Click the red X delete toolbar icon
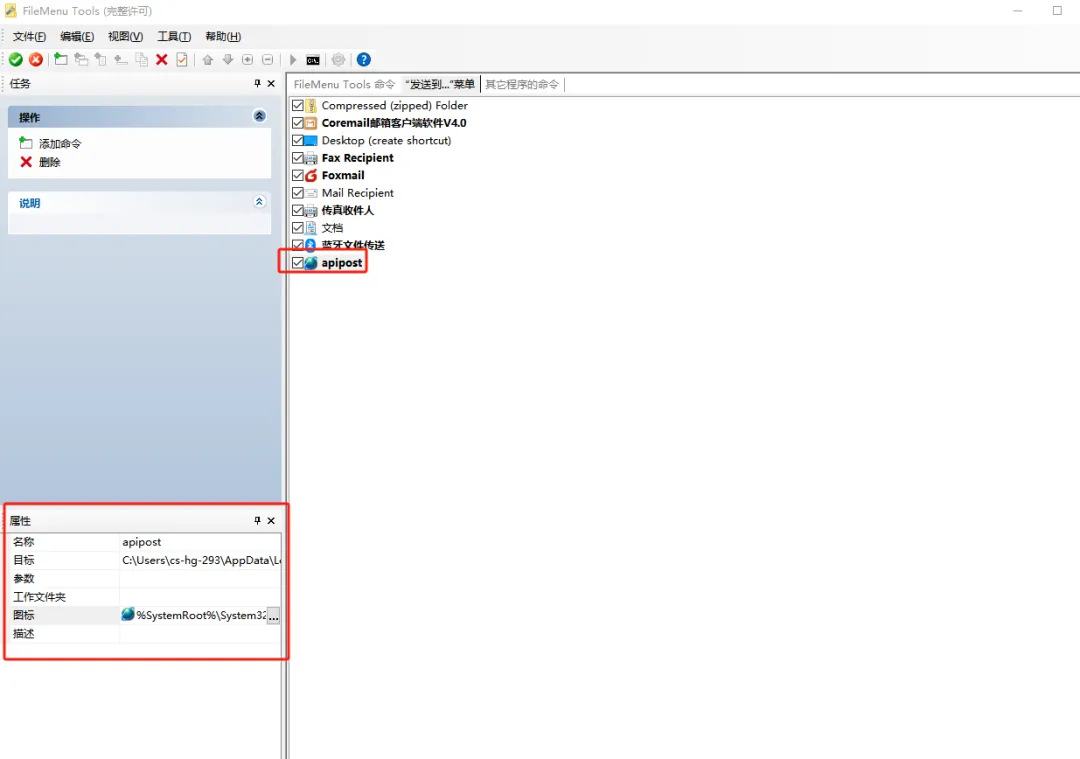The width and height of the screenshot is (1080, 759). 161,59
